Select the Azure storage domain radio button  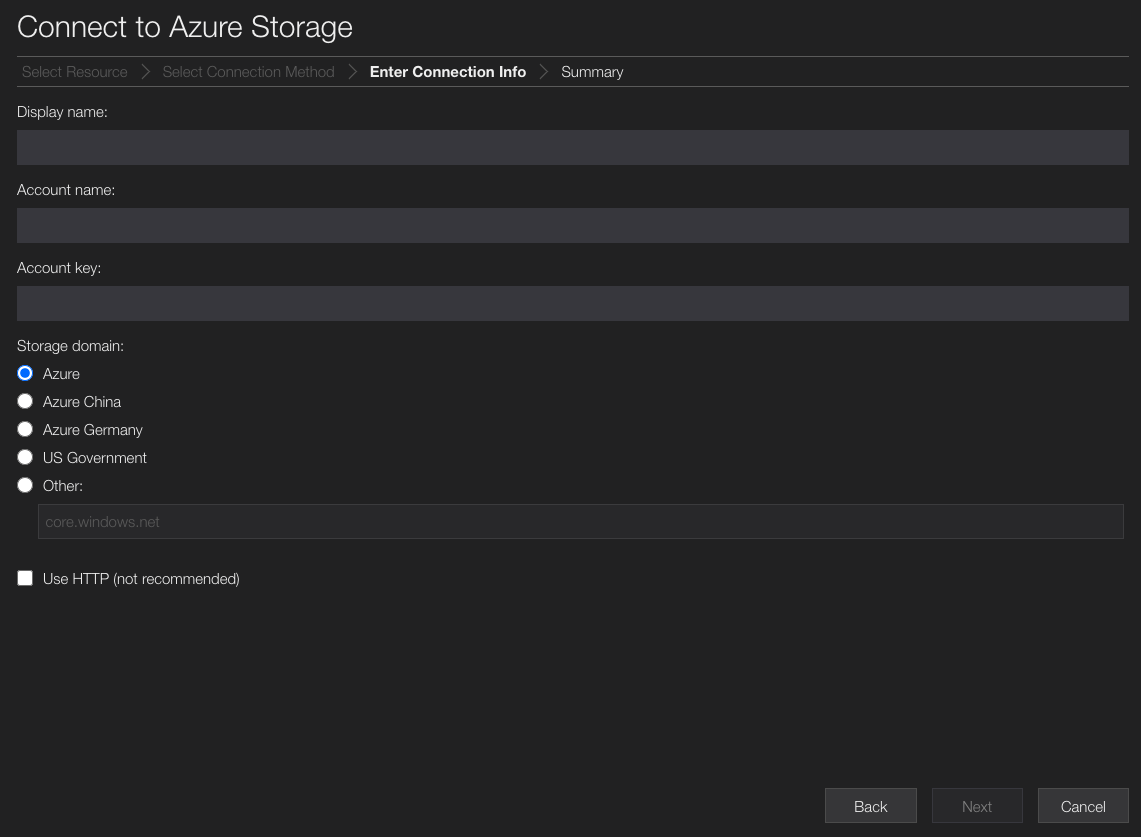pyautogui.click(x=25, y=373)
